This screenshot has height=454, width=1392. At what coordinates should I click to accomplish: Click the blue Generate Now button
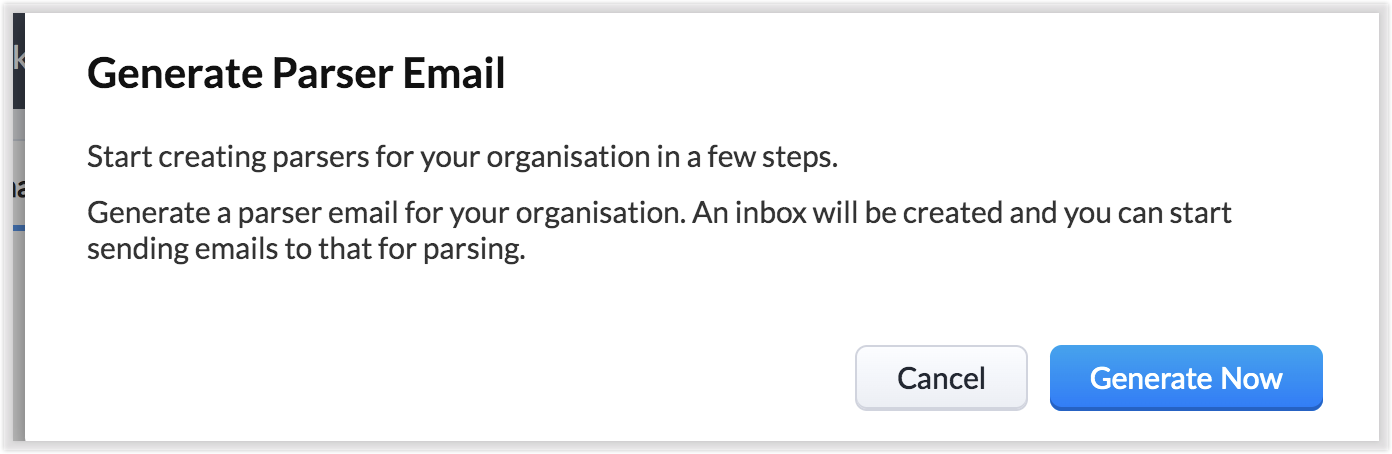(x=1186, y=378)
